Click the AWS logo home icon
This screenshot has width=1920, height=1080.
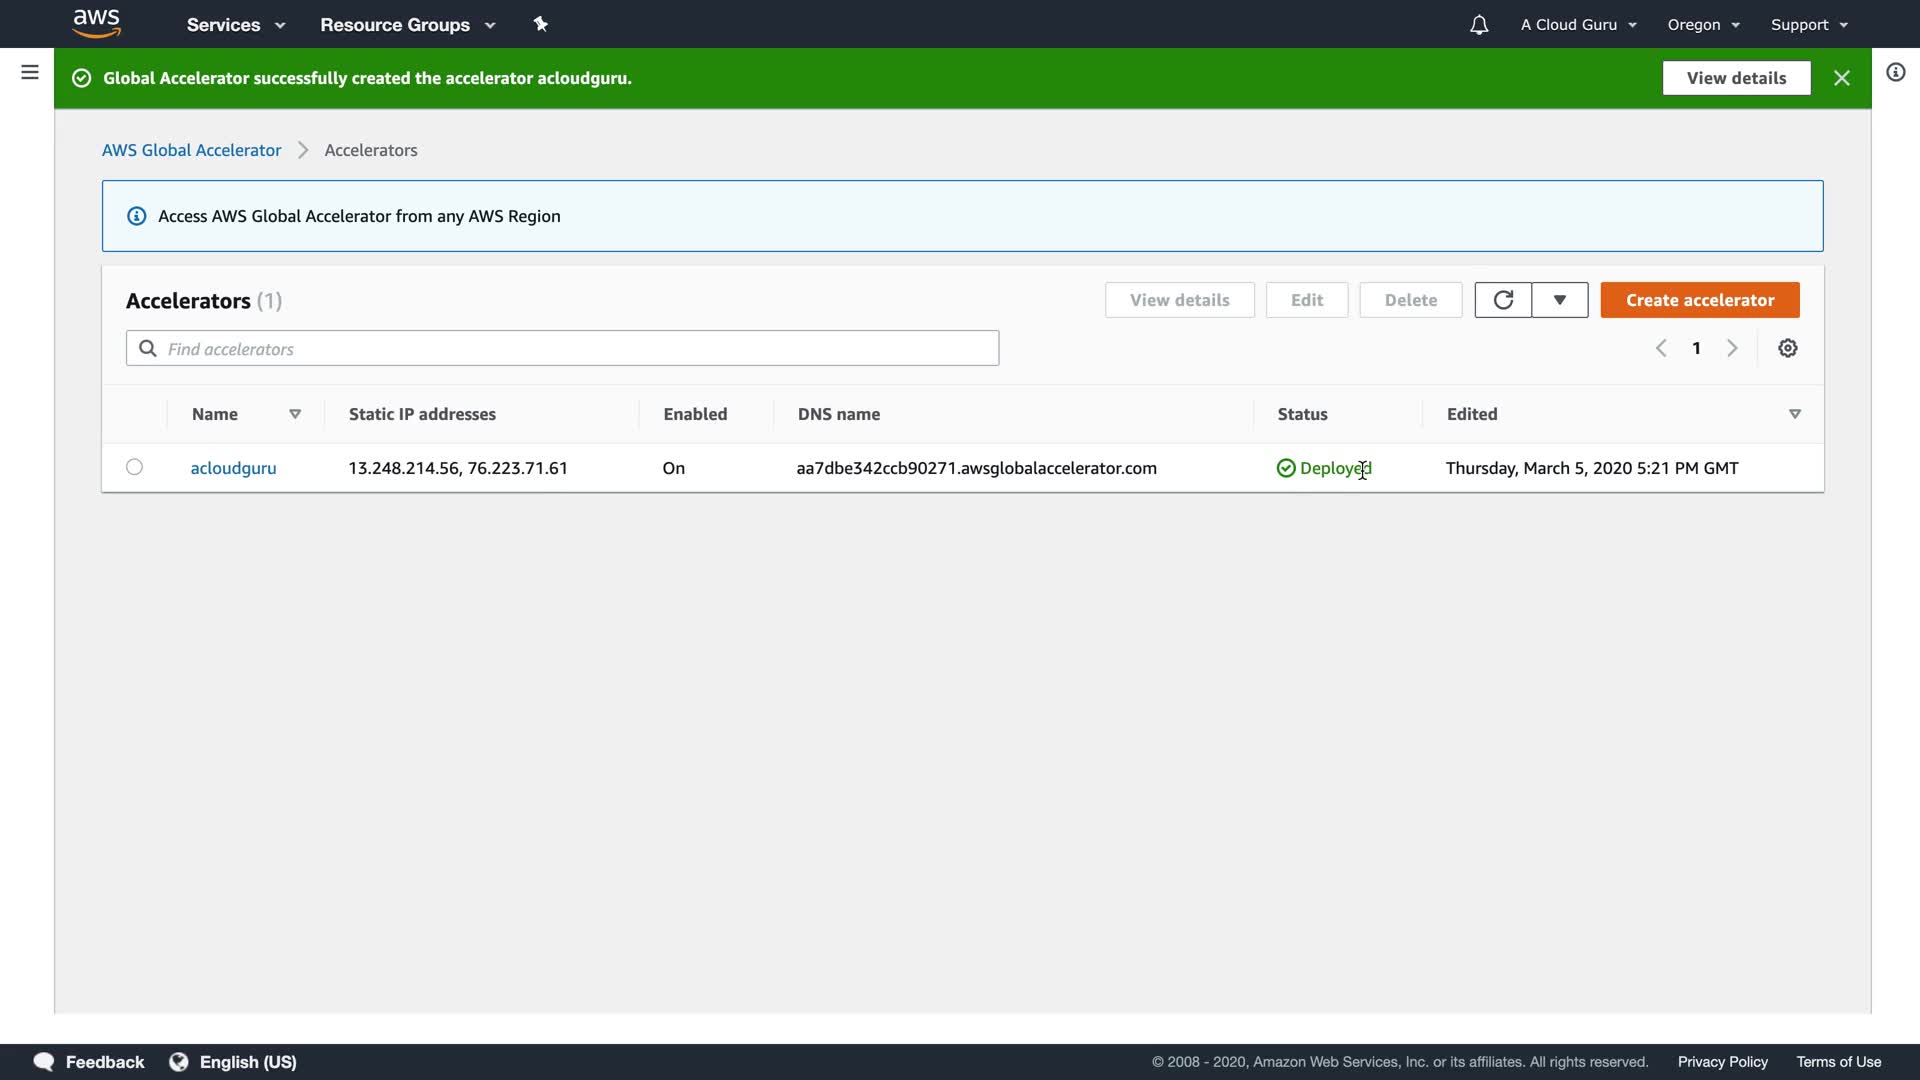pyautogui.click(x=97, y=24)
